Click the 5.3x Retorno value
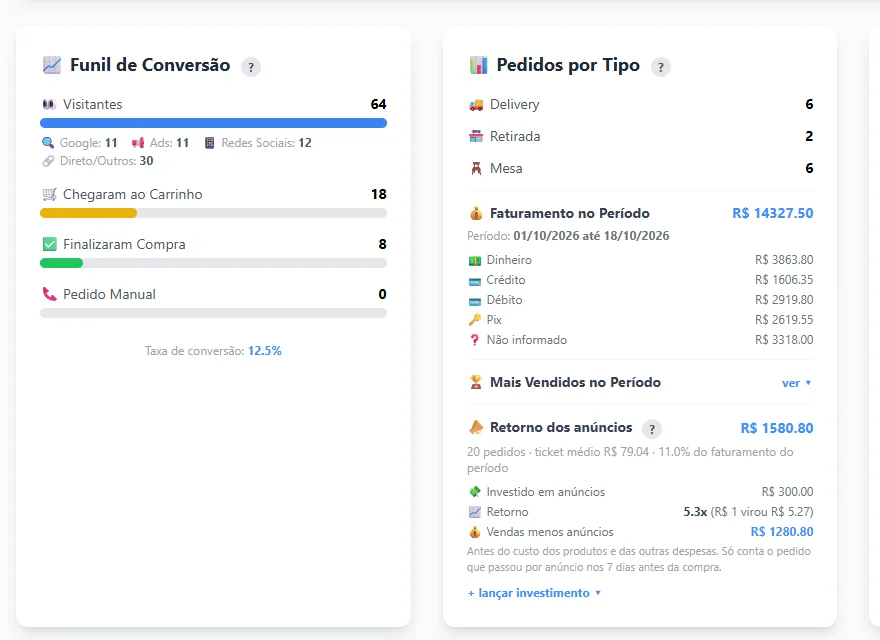Viewport: 880px width, 640px height. click(695, 512)
